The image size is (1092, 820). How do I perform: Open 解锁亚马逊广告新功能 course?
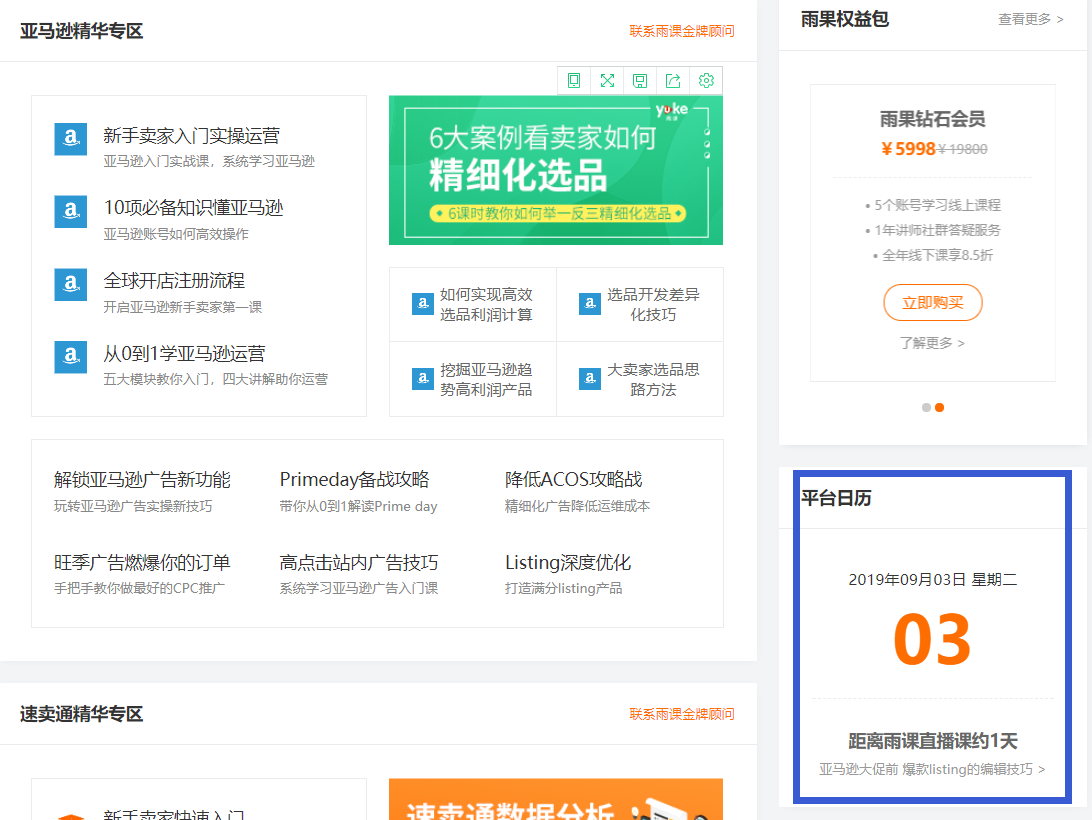click(142, 480)
